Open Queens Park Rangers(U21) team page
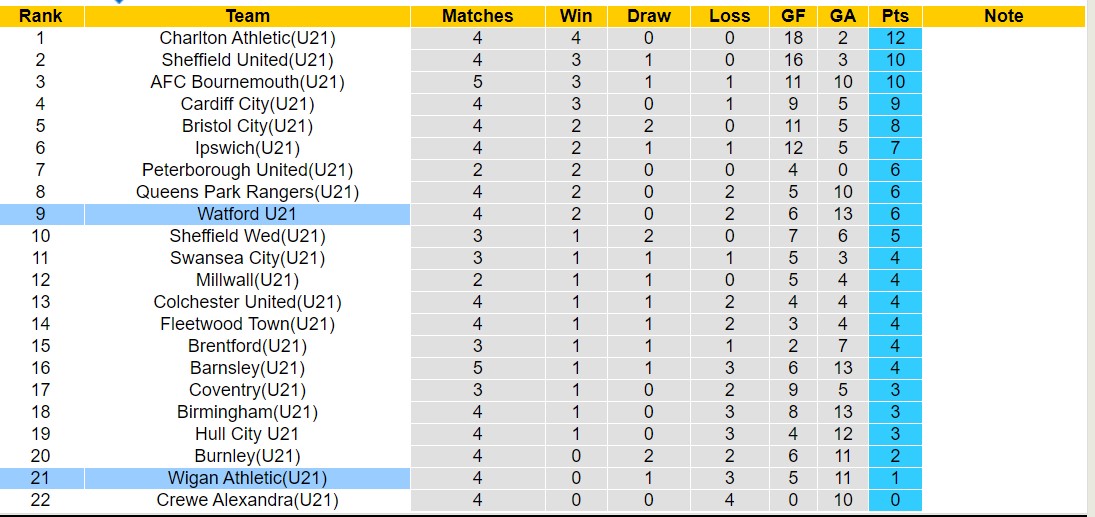Image resolution: width=1095 pixels, height=517 pixels. (x=247, y=192)
